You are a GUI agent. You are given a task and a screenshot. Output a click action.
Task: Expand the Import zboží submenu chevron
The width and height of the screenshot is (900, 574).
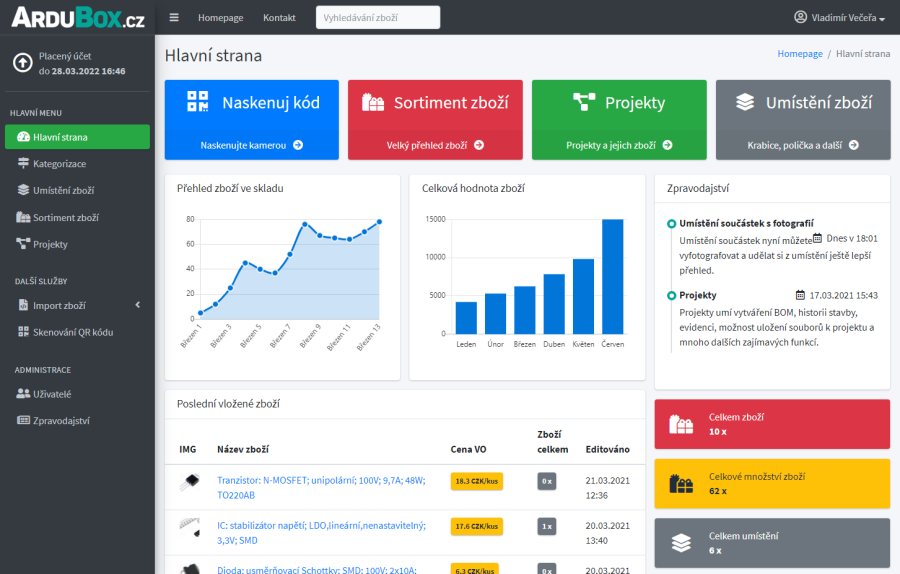point(137,305)
